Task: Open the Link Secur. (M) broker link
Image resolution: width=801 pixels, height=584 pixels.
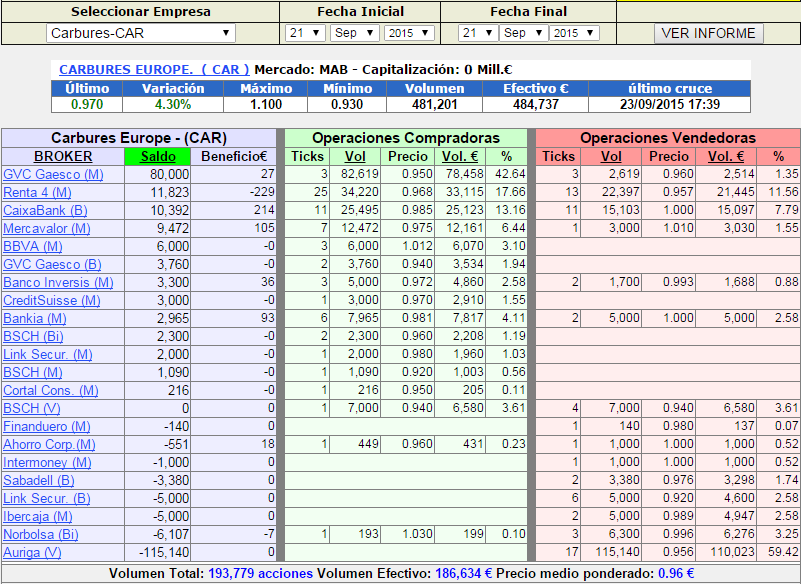Action: click(48, 355)
